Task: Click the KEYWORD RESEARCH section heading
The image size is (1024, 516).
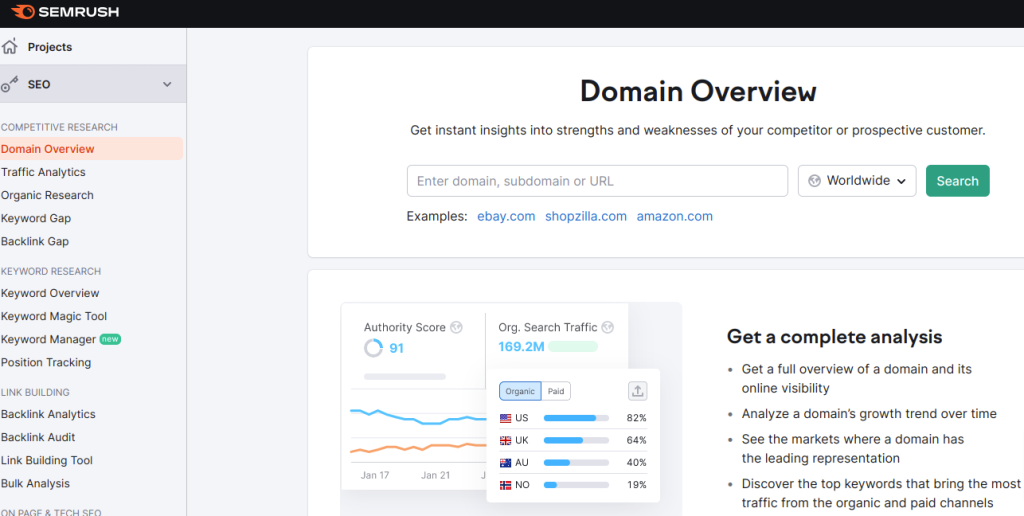Action: coord(51,271)
